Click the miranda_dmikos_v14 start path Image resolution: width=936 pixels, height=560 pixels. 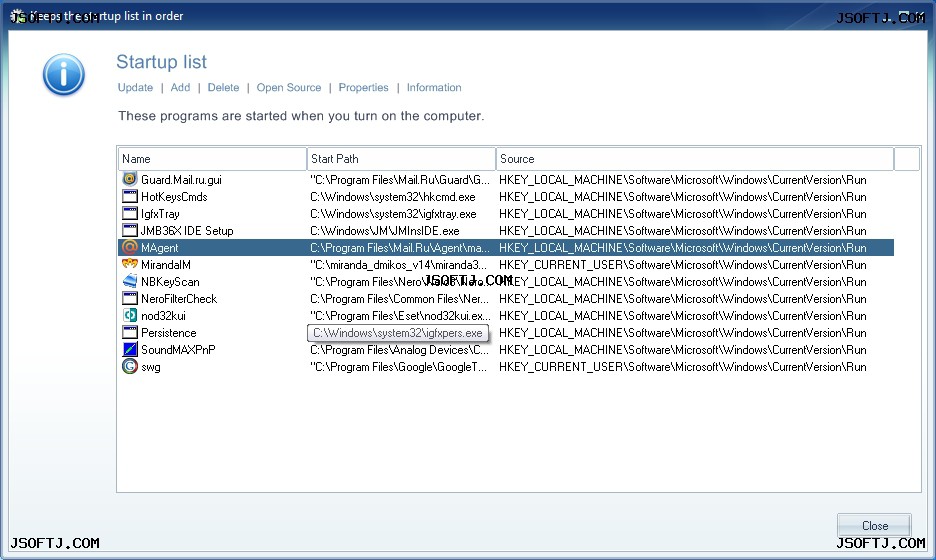[x=398, y=264]
